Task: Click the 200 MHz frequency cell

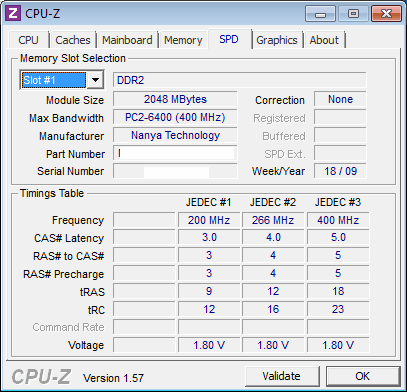Action: coord(209,220)
